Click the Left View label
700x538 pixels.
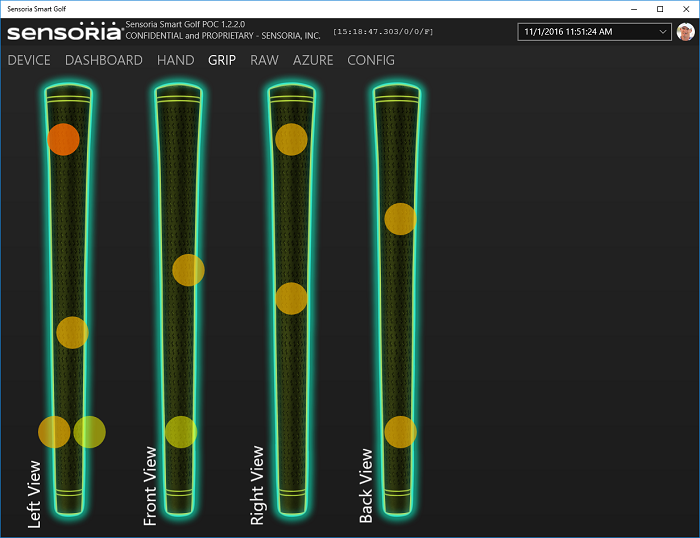click(x=34, y=494)
